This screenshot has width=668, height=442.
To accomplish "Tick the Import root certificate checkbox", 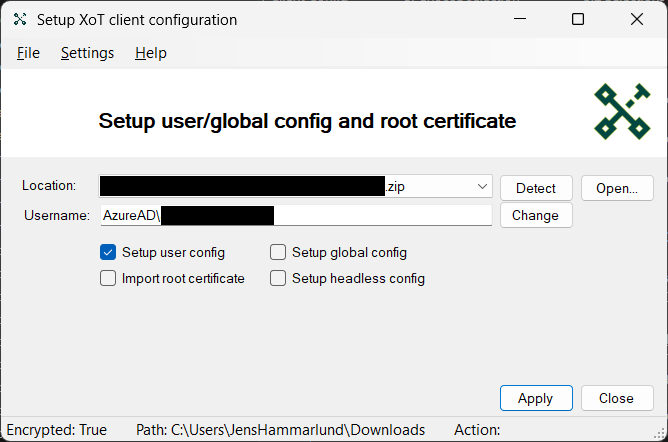I will tap(108, 278).
